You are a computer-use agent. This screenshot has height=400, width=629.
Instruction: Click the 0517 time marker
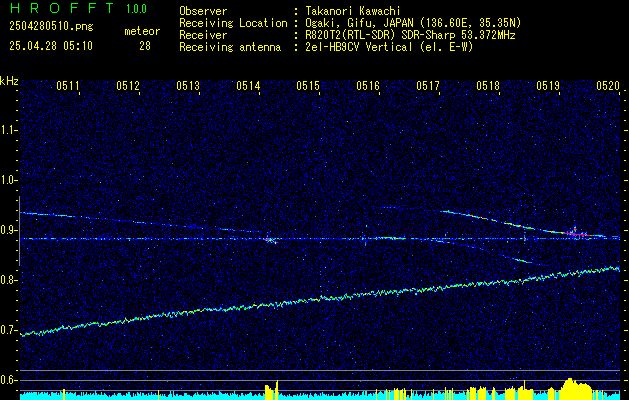click(428, 85)
